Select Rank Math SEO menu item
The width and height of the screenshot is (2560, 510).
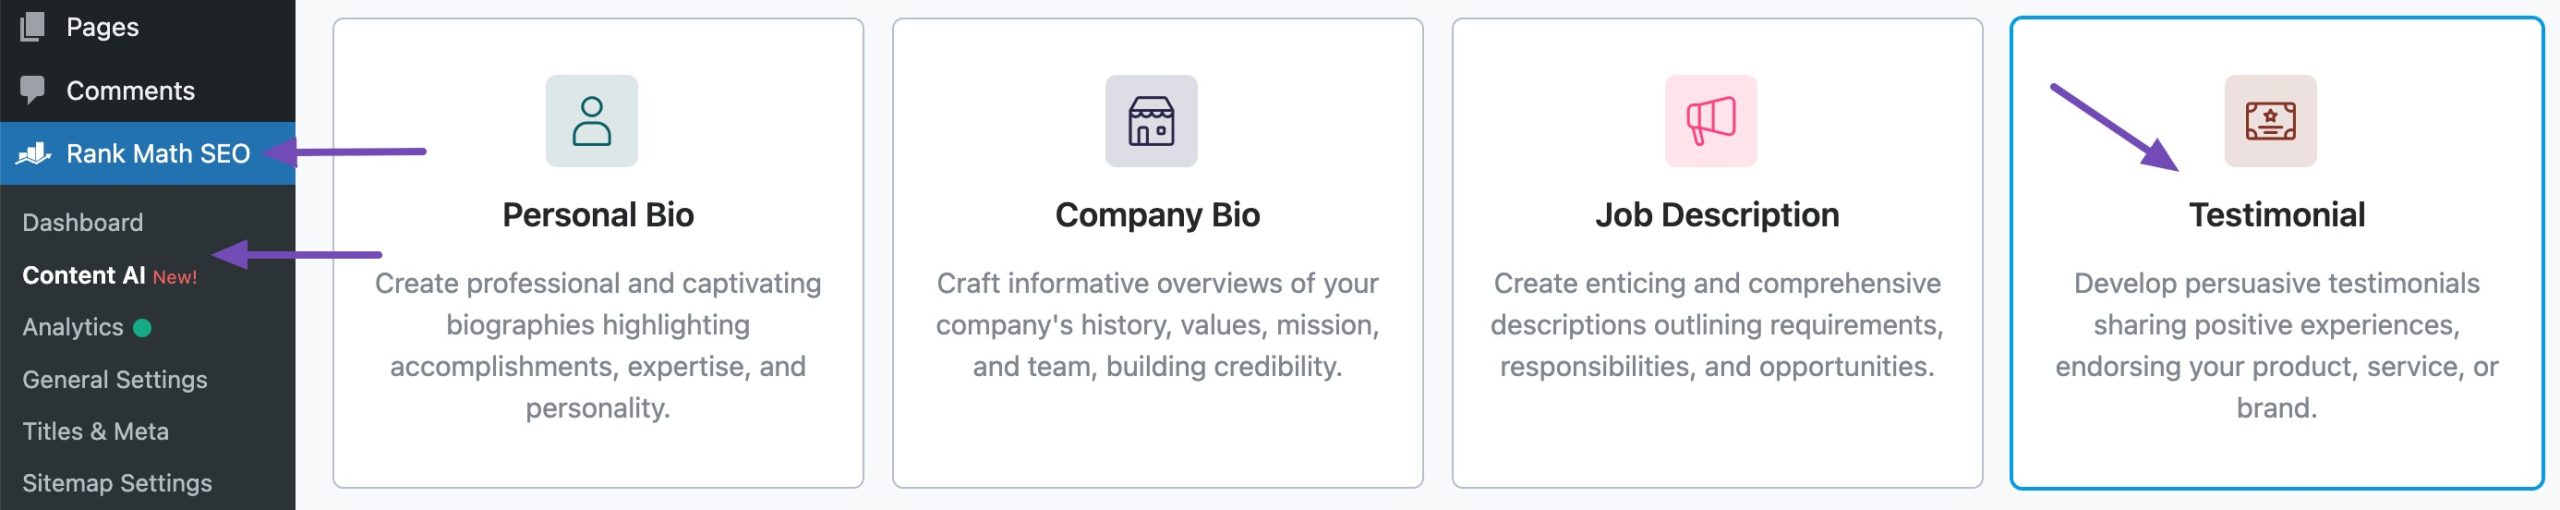coord(158,154)
